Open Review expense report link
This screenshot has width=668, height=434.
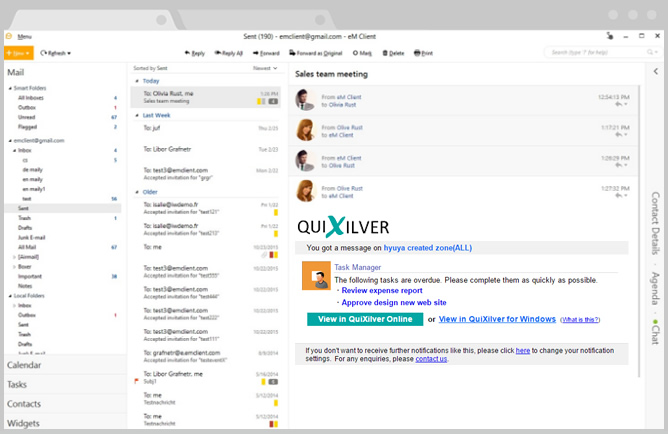[382, 290]
